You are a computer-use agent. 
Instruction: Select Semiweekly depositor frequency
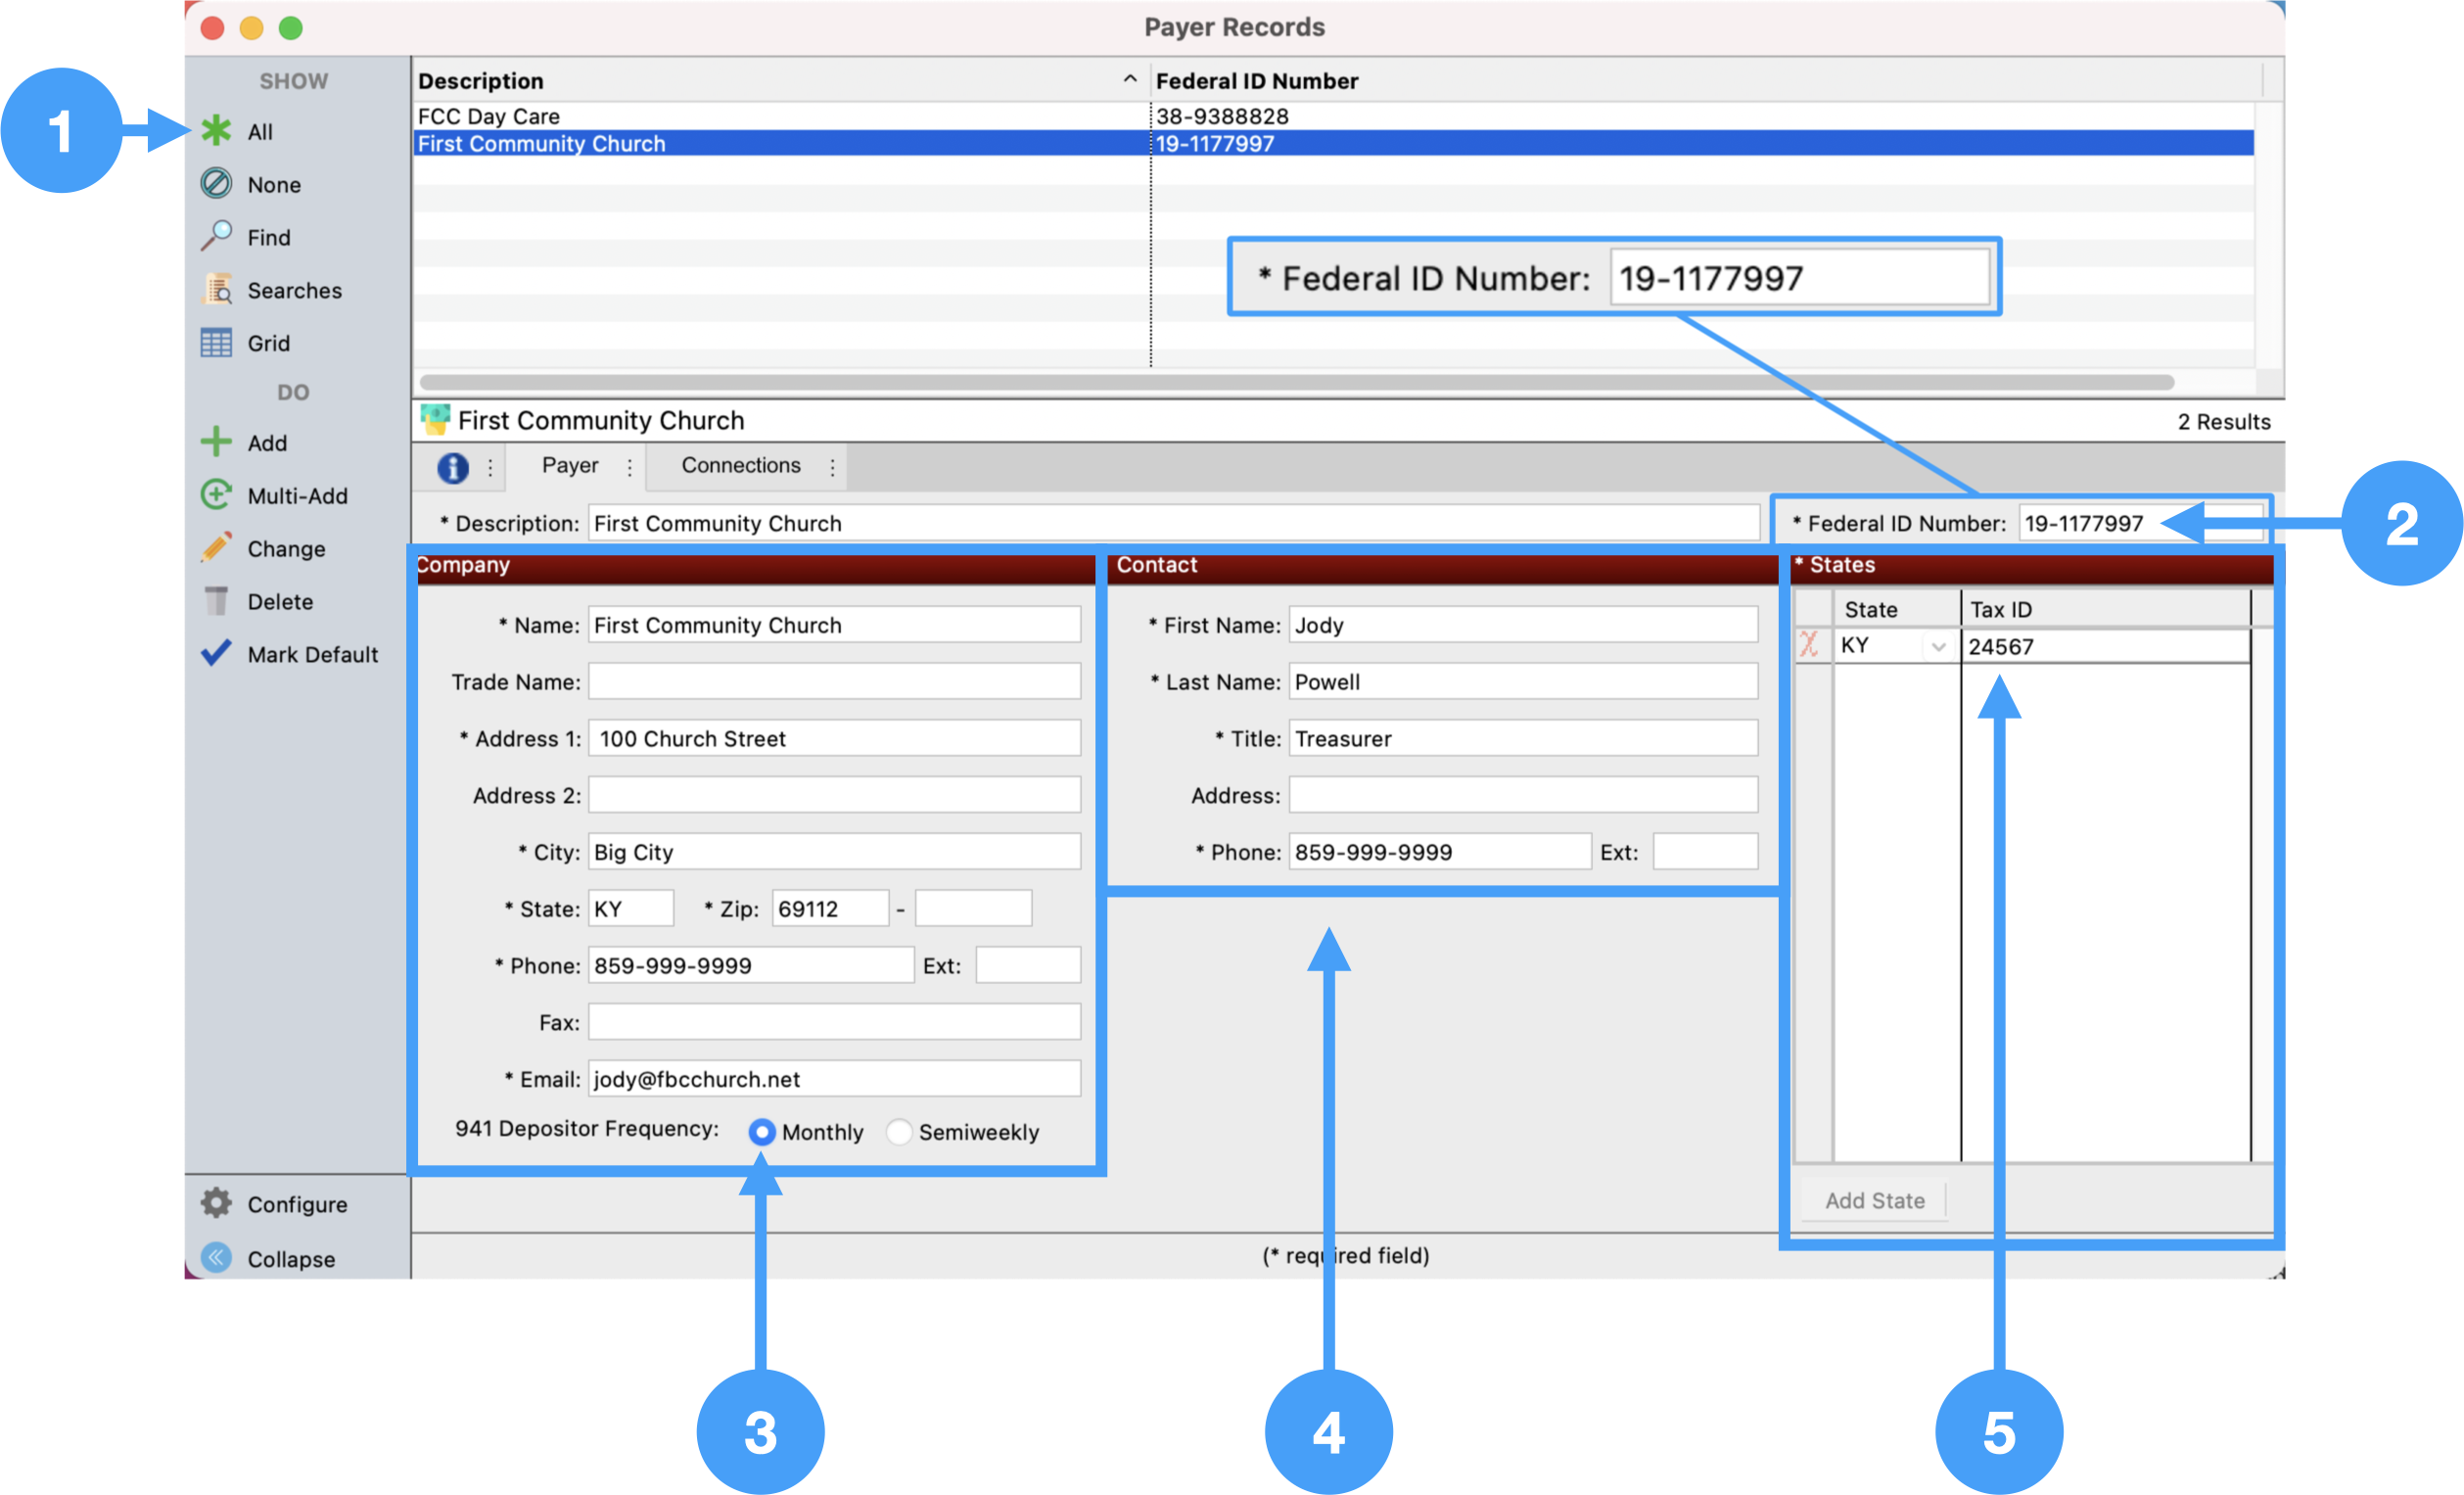coord(899,1132)
